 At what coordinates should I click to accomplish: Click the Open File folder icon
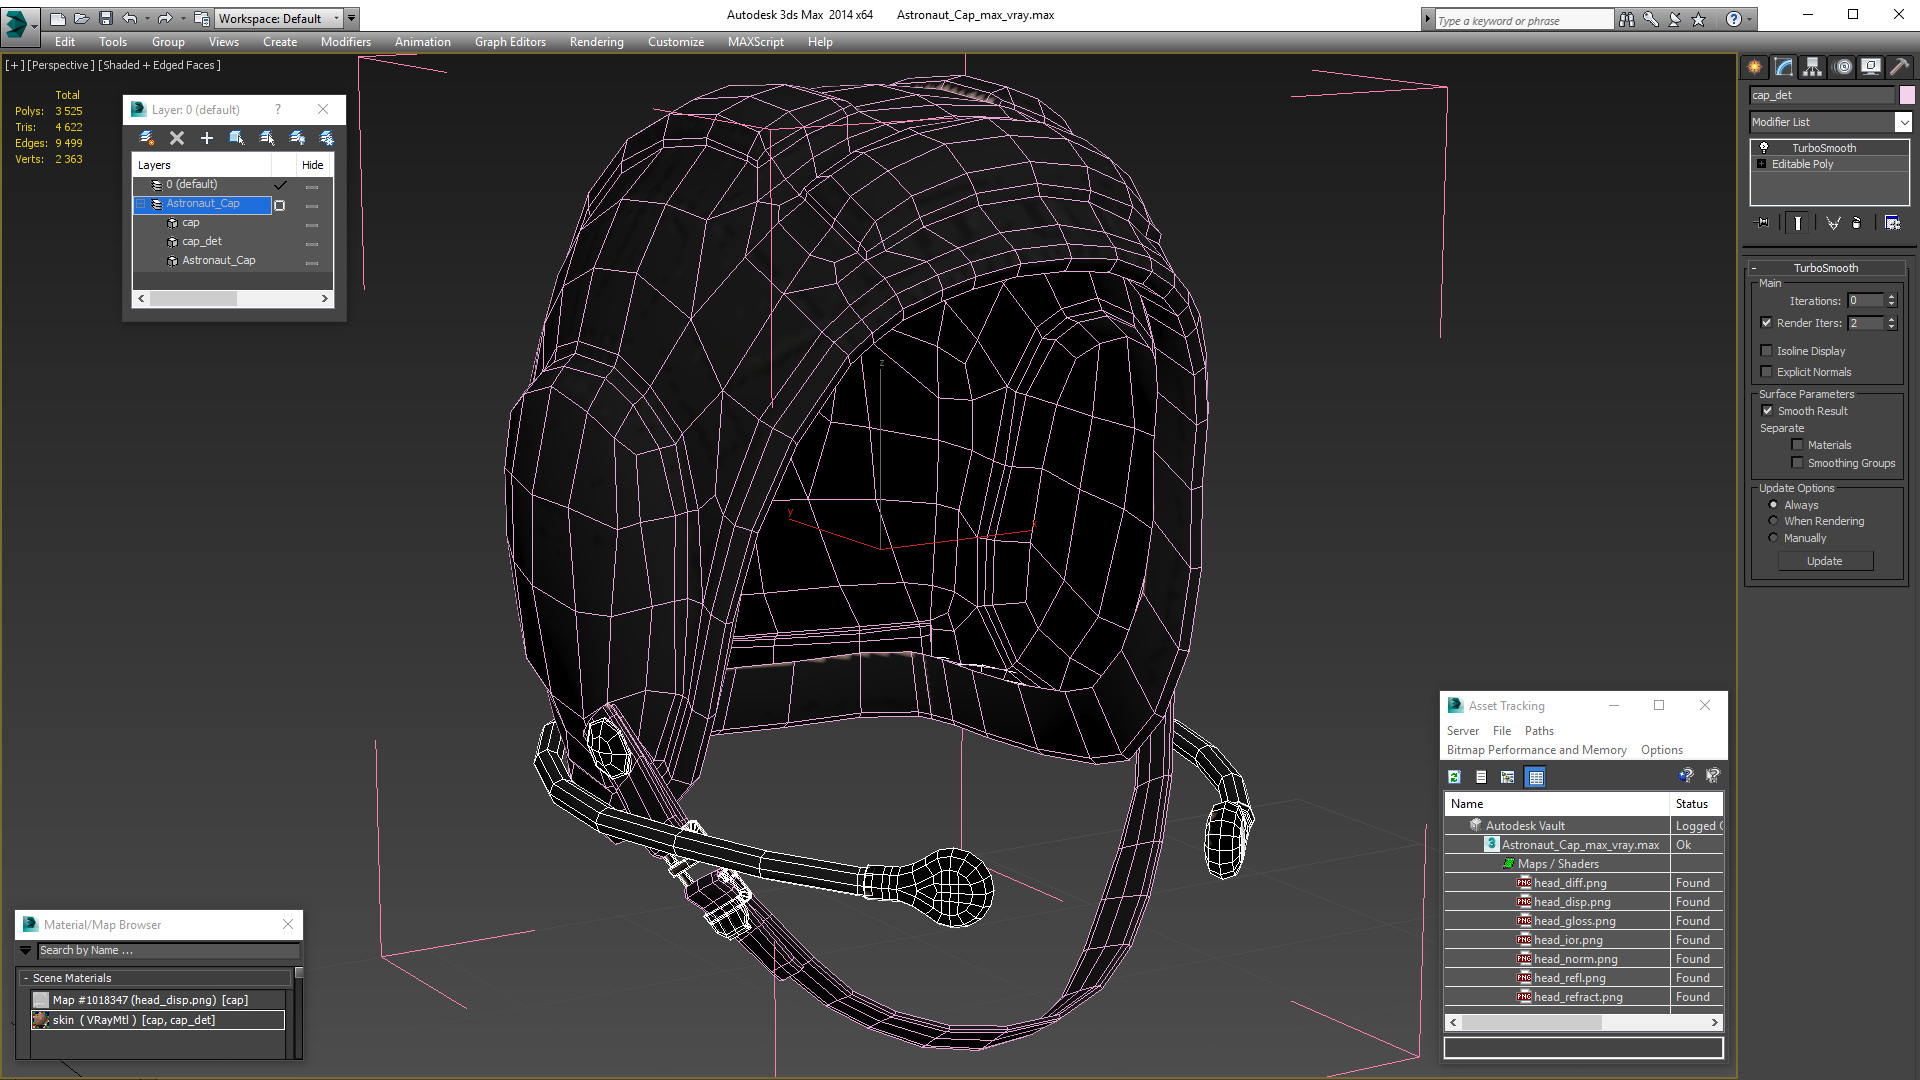tap(82, 18)
